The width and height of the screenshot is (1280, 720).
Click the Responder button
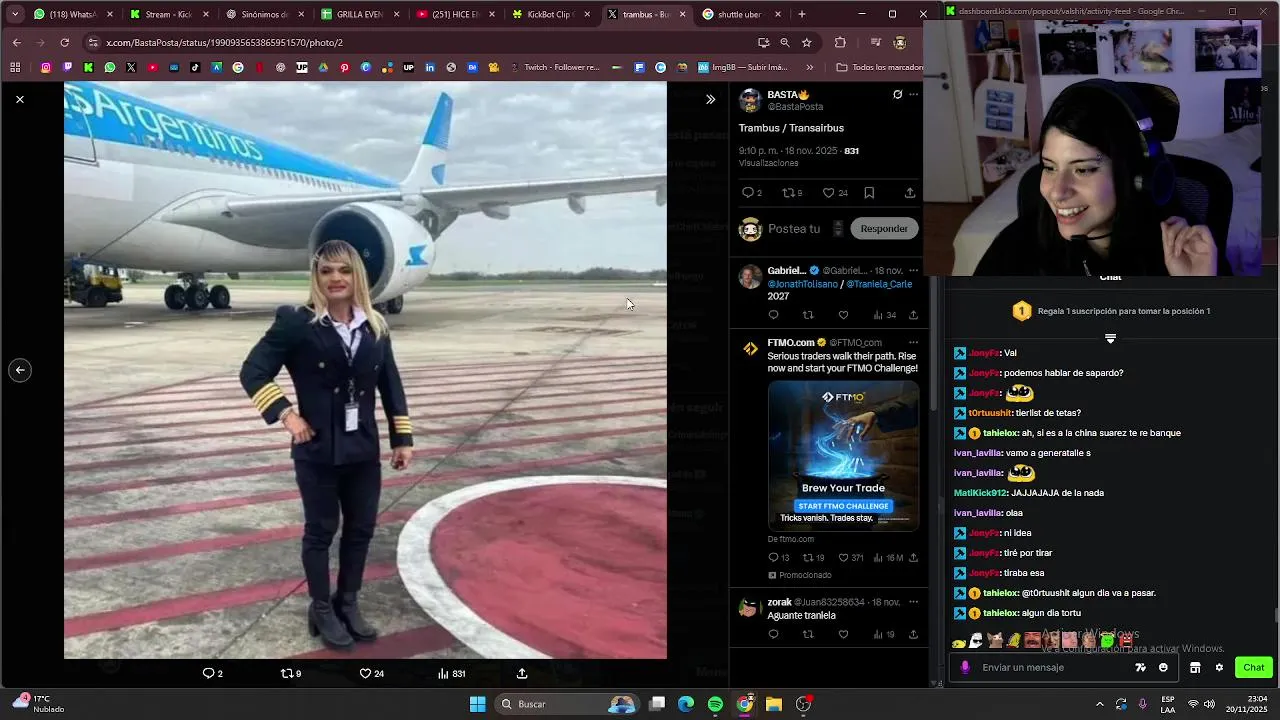pos(884,229)
